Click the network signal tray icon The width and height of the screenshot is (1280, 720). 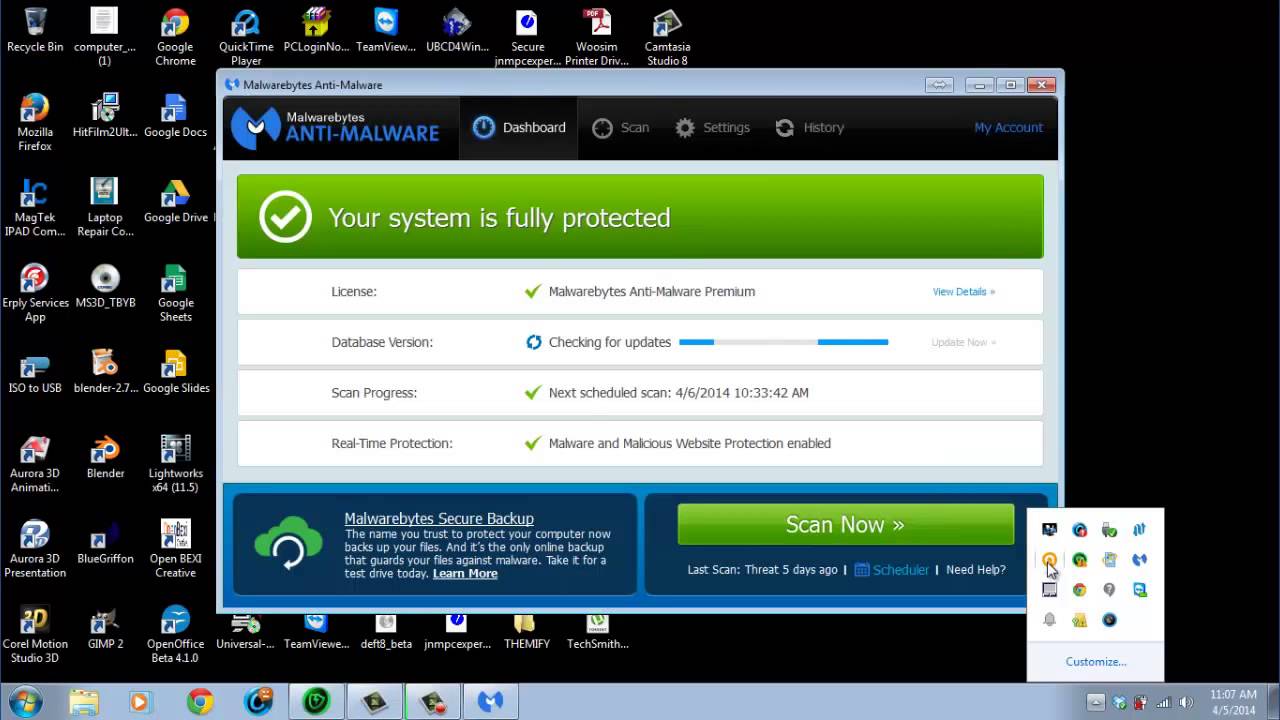[x=1164, y=702]
